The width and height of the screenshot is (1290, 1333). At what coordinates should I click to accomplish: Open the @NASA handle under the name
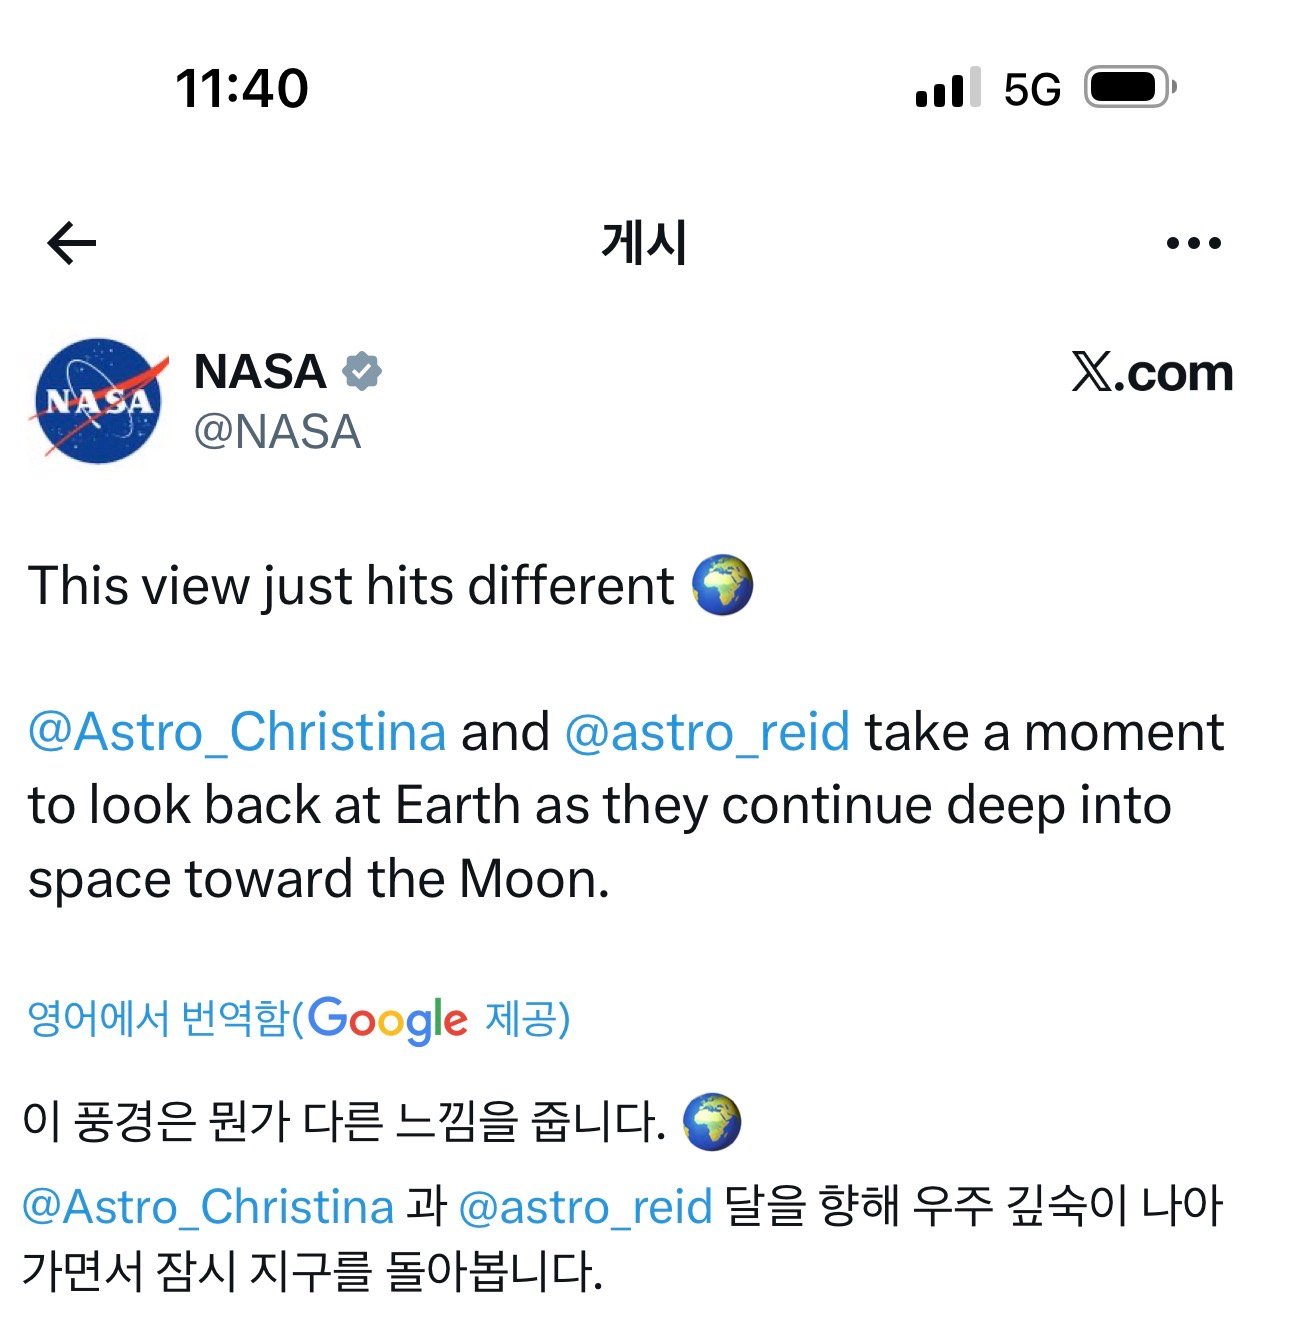click(277, 432)
